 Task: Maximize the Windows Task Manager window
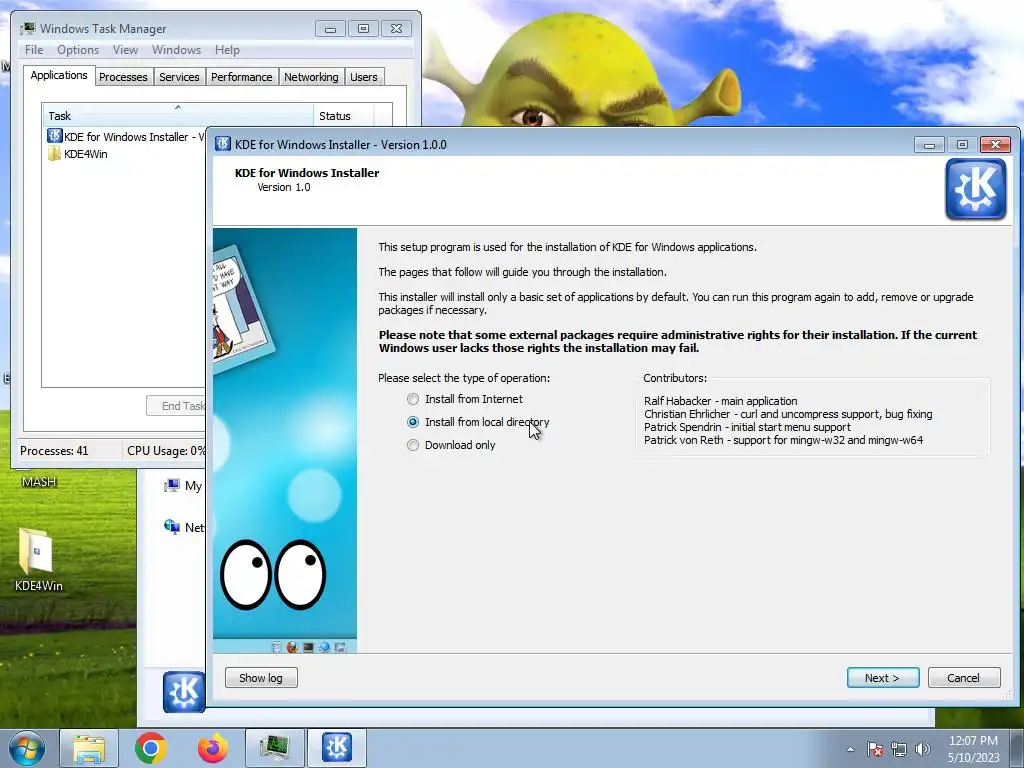[363, 29]
